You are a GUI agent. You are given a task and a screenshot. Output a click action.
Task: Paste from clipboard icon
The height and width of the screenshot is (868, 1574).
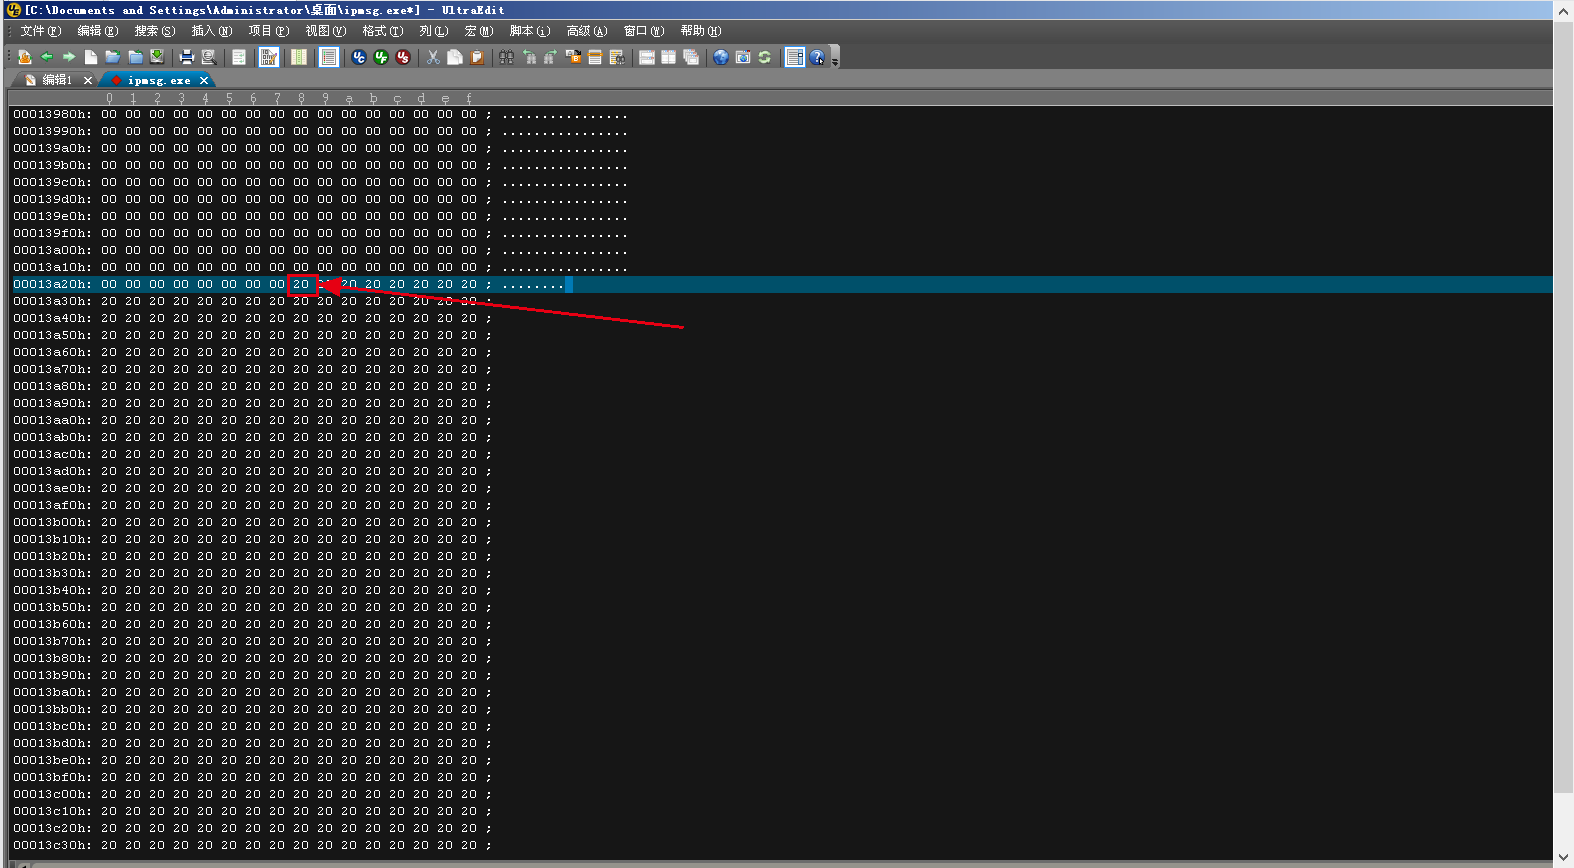tap(476, 57)
